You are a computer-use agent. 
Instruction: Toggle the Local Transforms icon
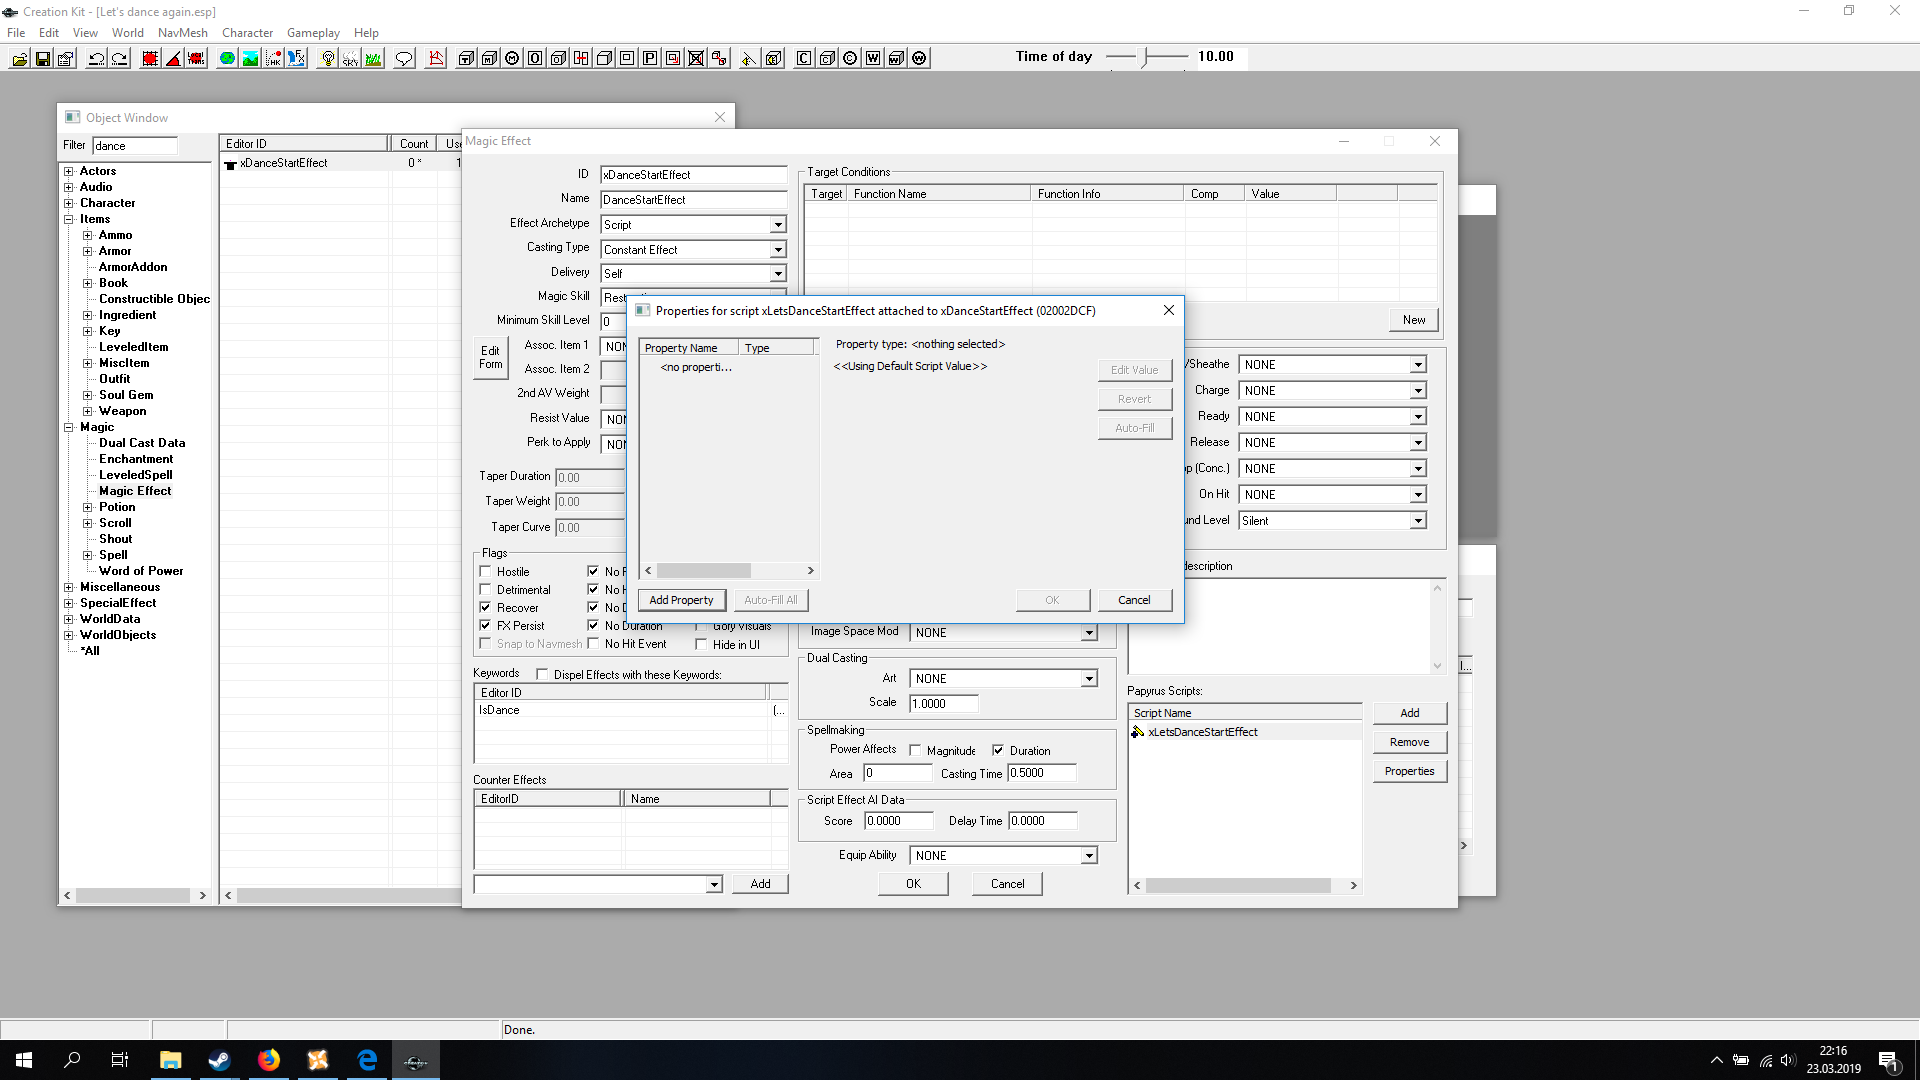(196, 58)
